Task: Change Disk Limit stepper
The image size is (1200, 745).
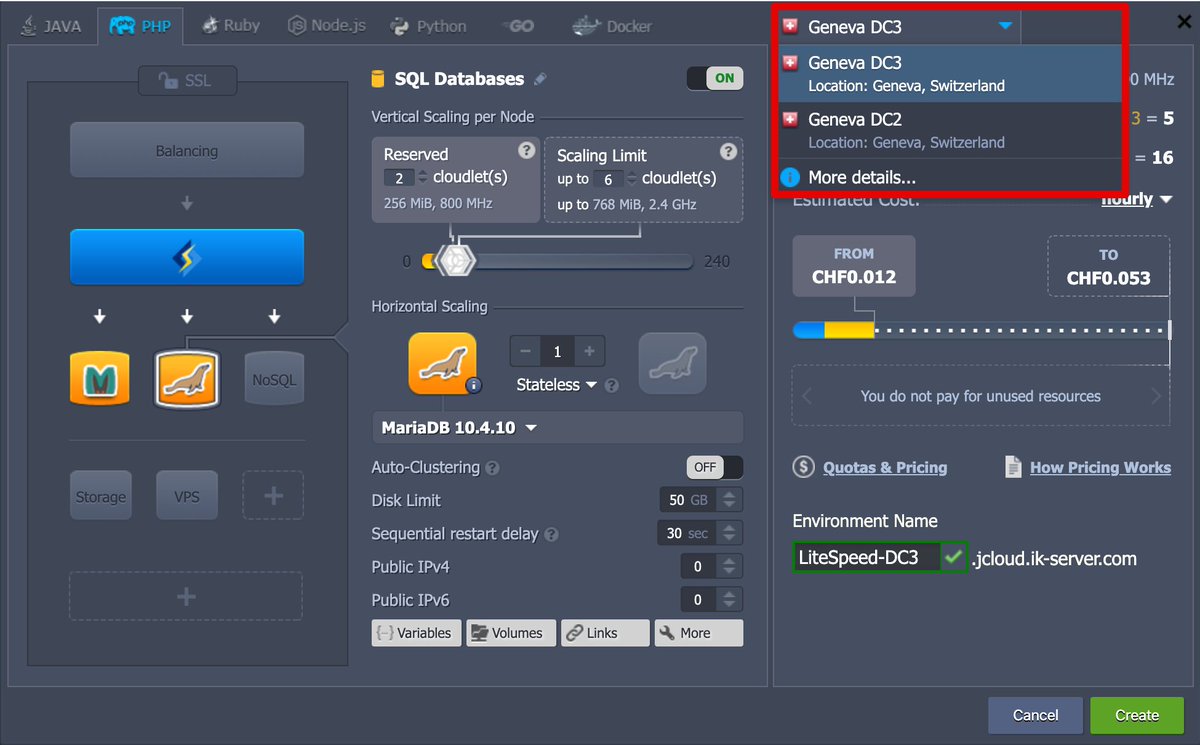Action: 731,500
